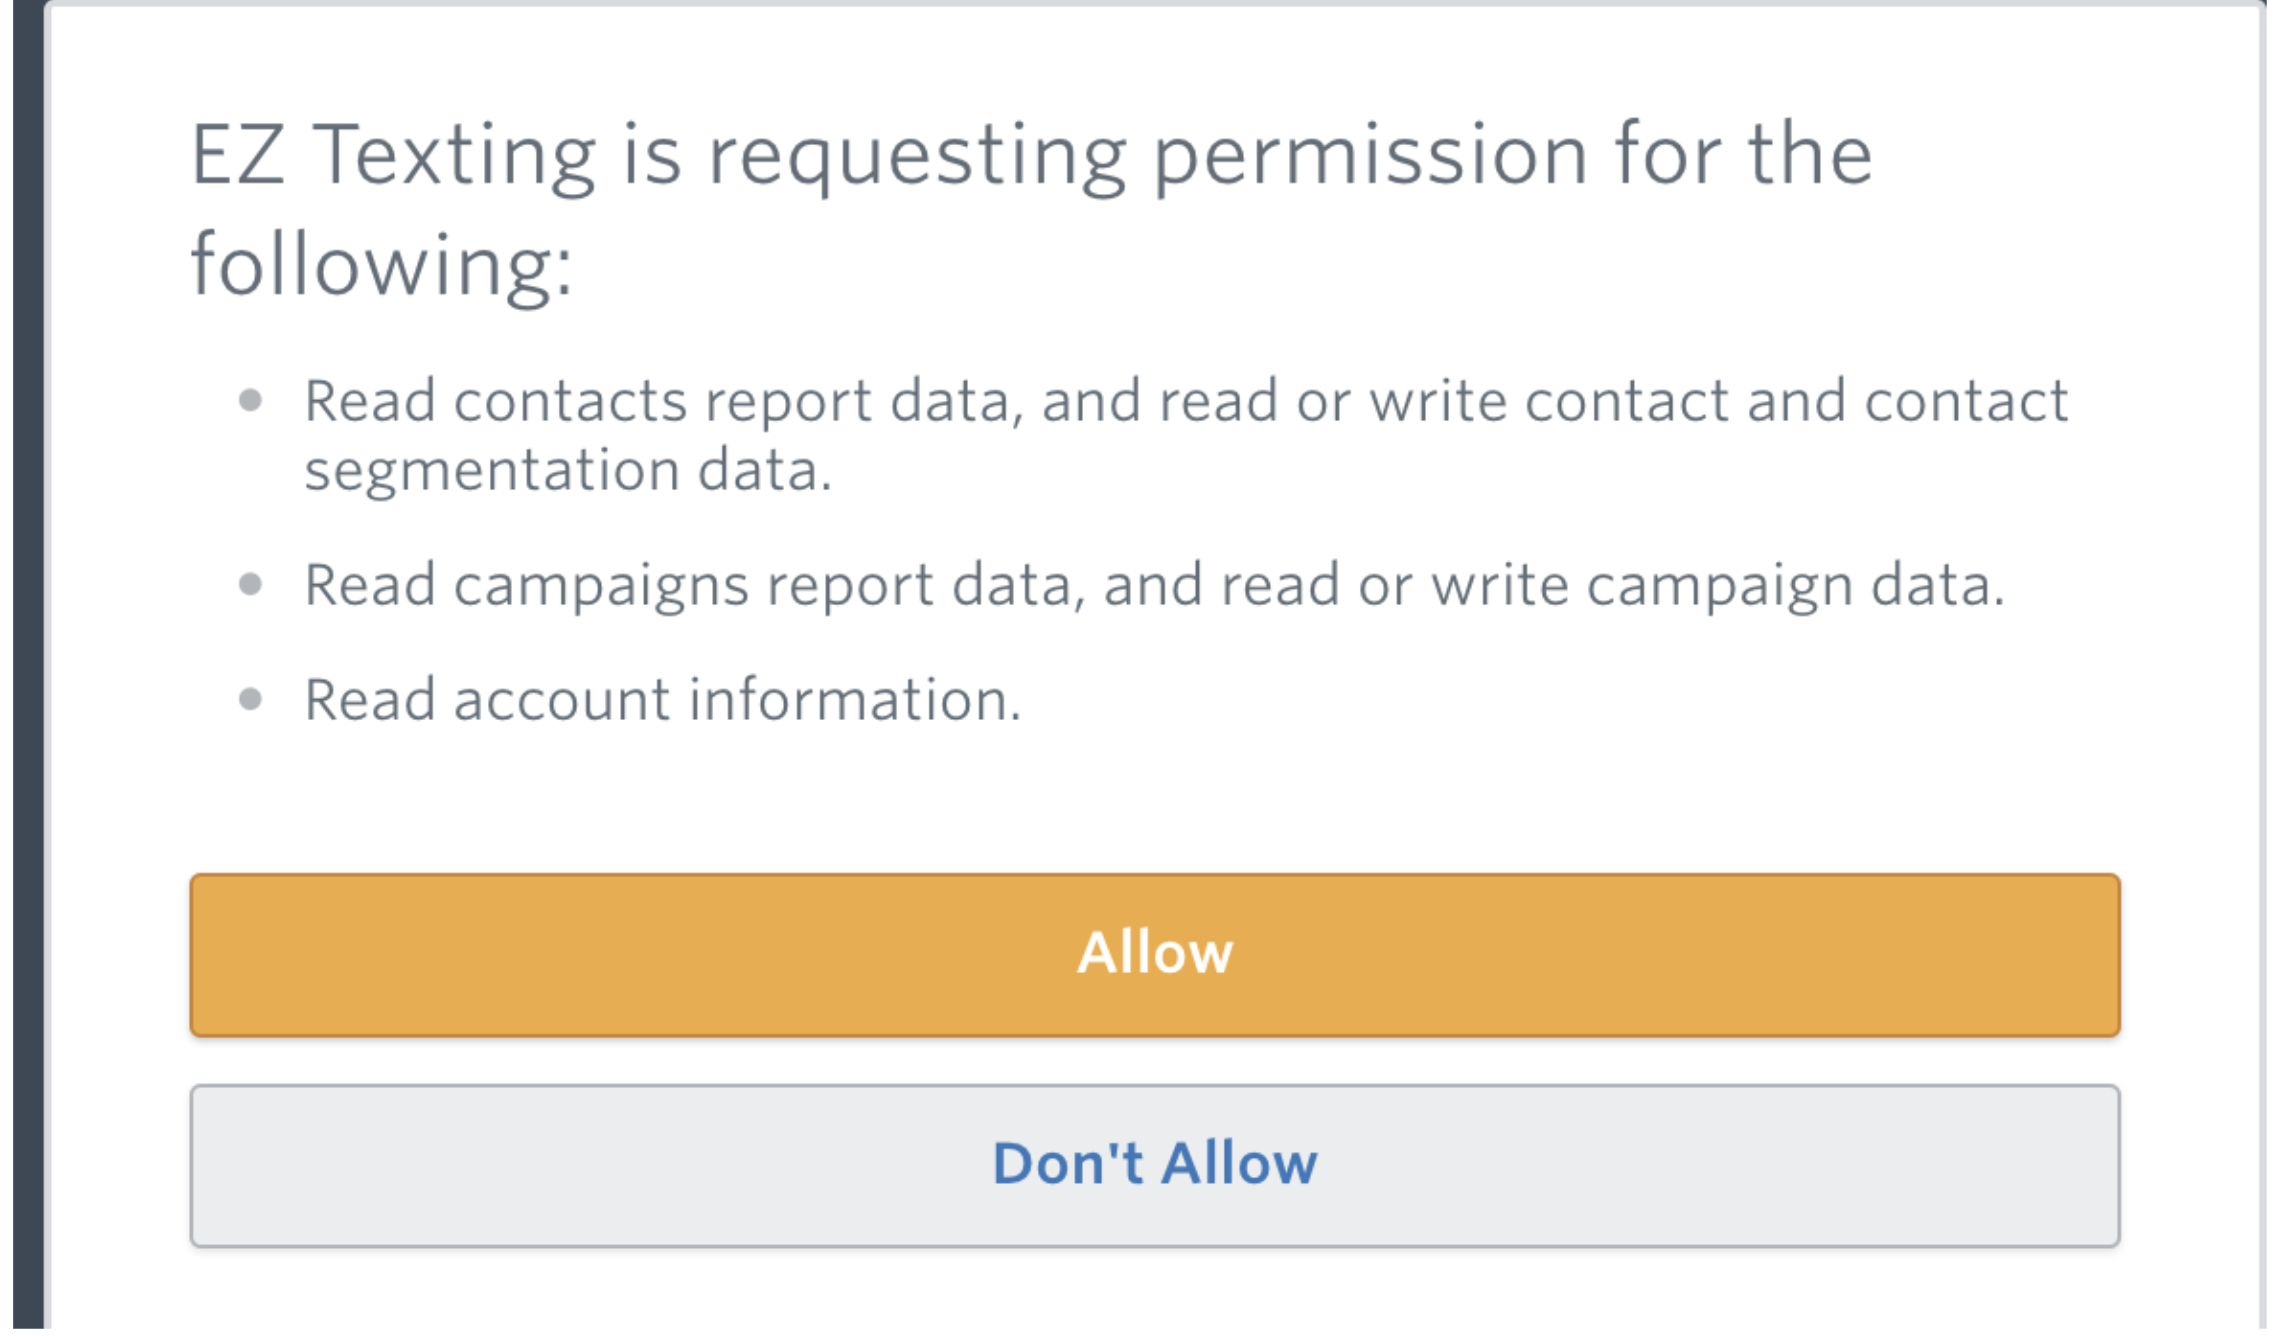Click the bullet dot beside account information
This screenshot has width=2276, height=1336.
click(250, 699)
